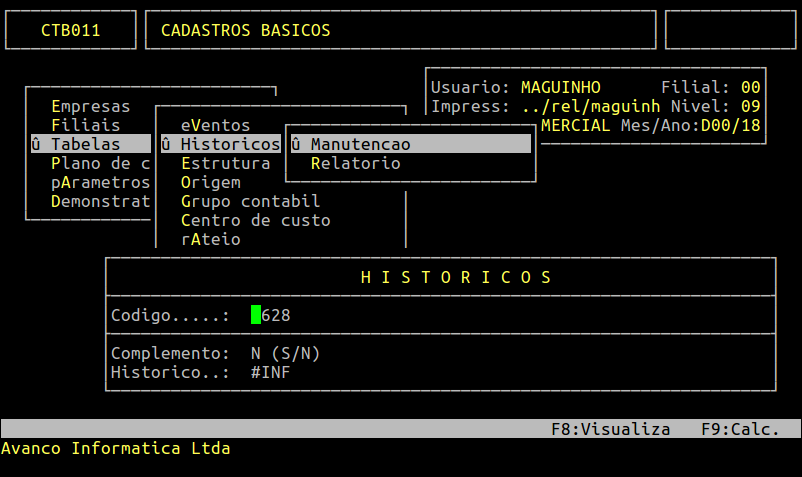Image resolution: width=802 pixels, height=477 pixels.
Task: Open Estrutura in the submenu
Action: (225, 163)
